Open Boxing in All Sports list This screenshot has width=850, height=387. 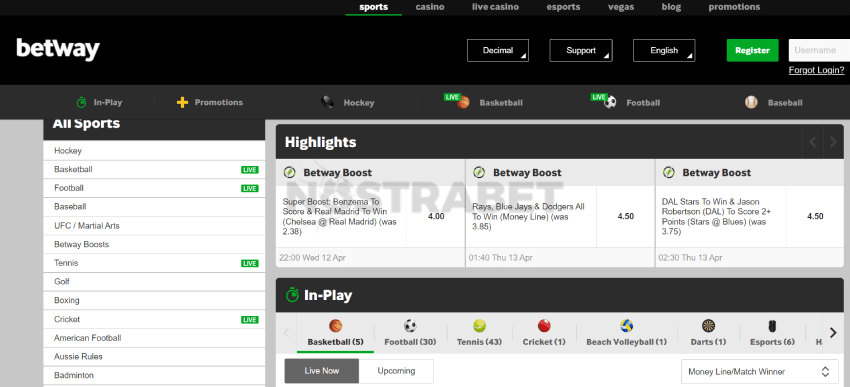154,300
